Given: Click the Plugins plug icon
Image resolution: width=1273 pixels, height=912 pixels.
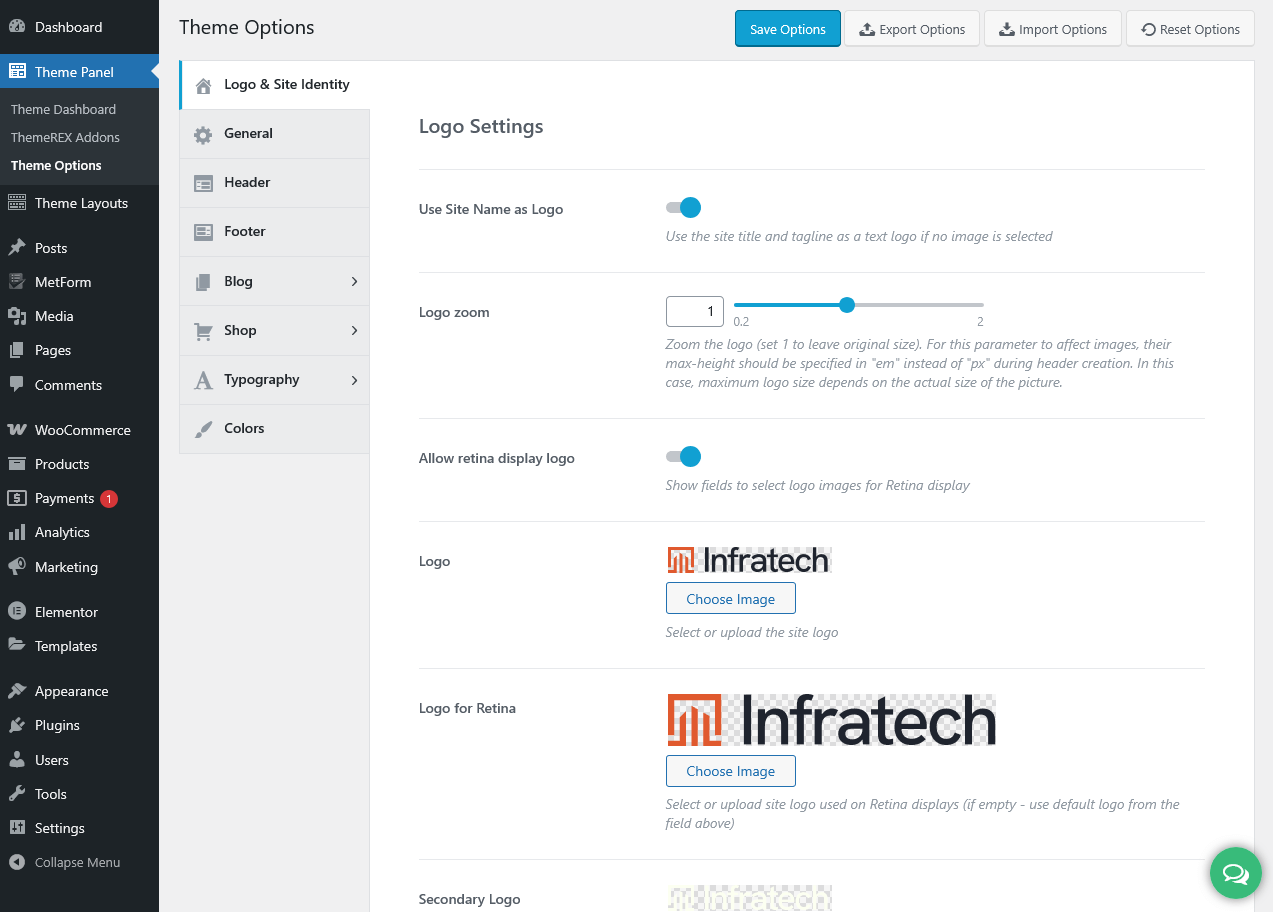Looking at the screenshot, I should (17, 725).
